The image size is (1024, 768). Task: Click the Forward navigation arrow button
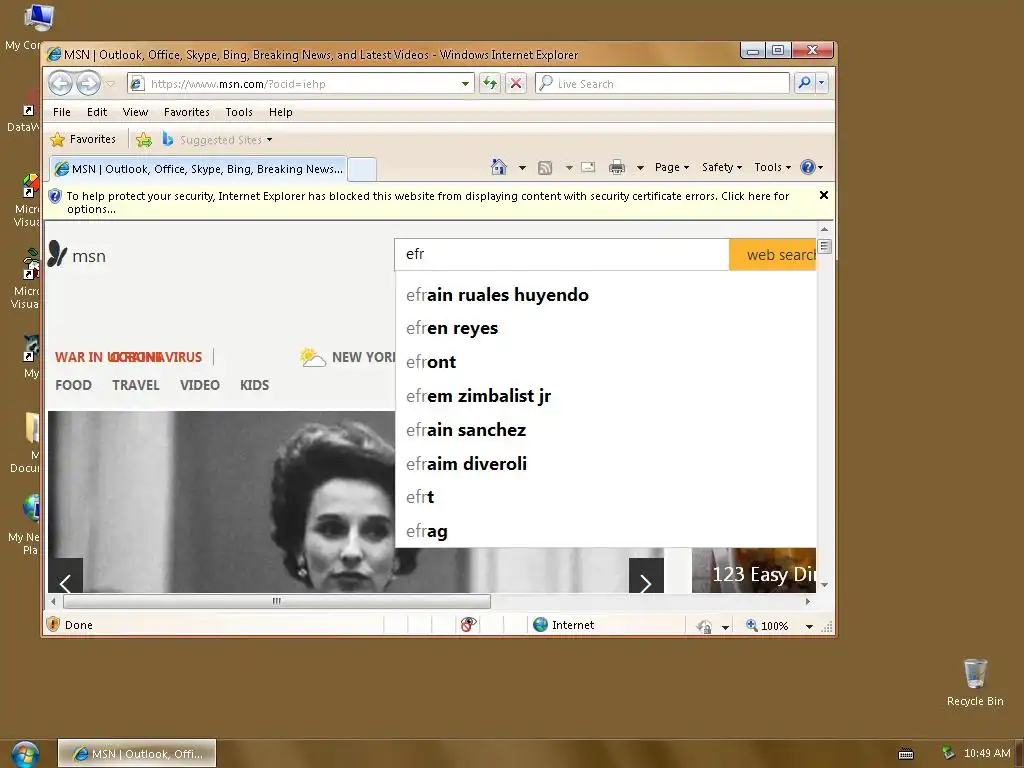coord(88,84)
